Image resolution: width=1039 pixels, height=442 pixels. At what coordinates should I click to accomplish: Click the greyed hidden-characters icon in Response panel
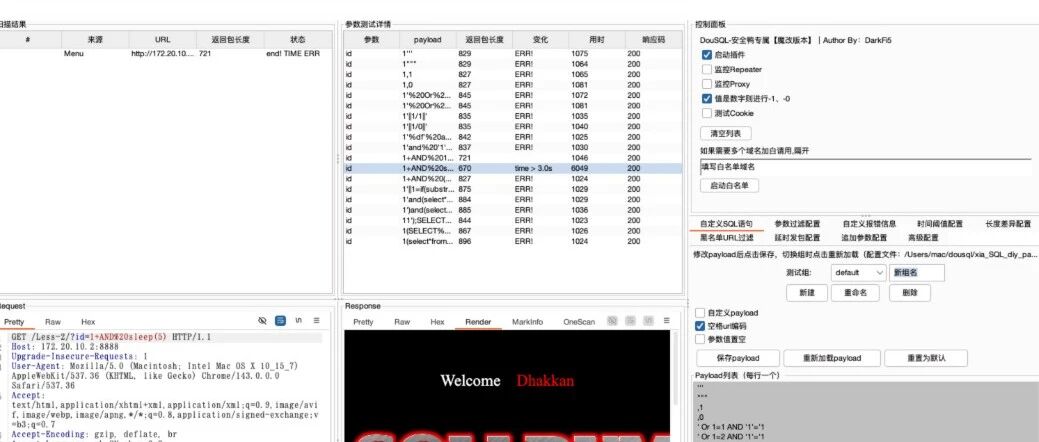pos(612,321)
